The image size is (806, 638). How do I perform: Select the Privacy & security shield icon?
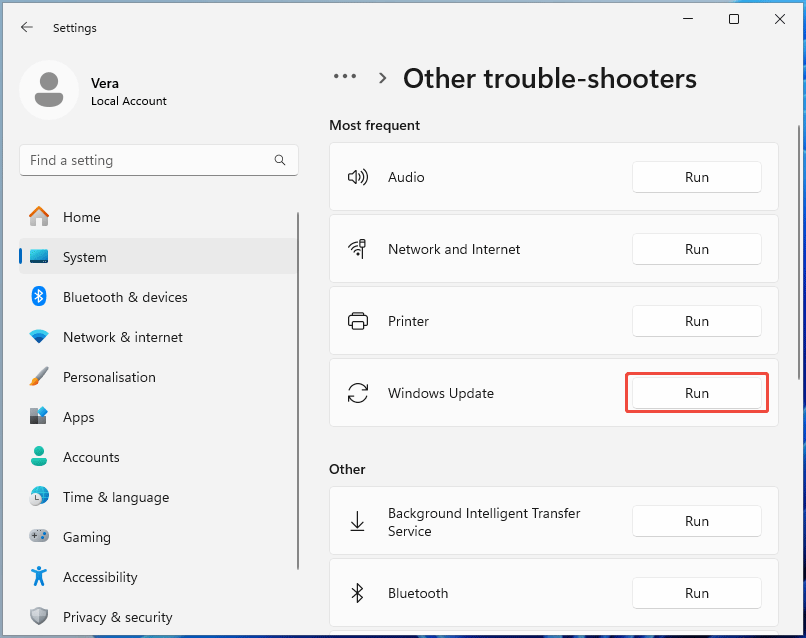point(38,617)
